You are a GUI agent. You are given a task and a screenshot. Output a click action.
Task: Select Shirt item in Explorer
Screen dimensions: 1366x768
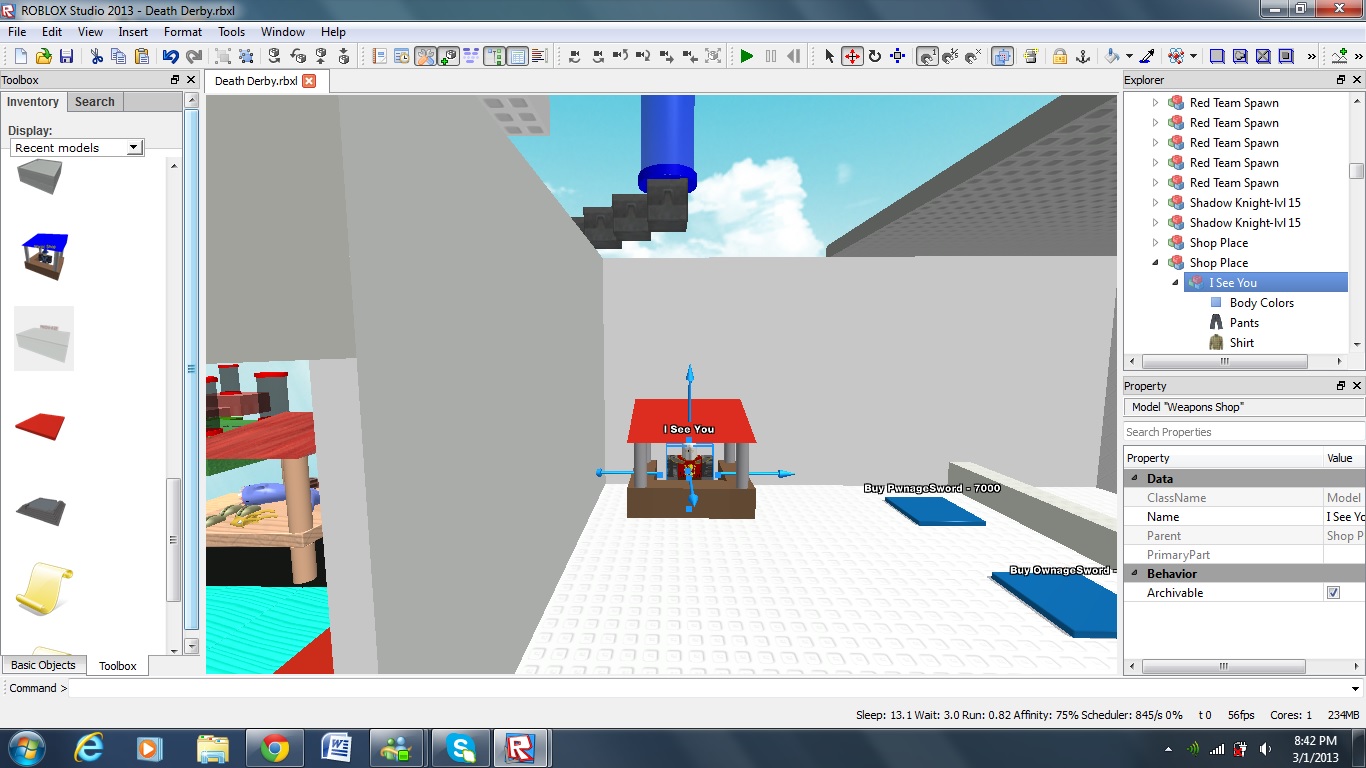click(1241, 343)
